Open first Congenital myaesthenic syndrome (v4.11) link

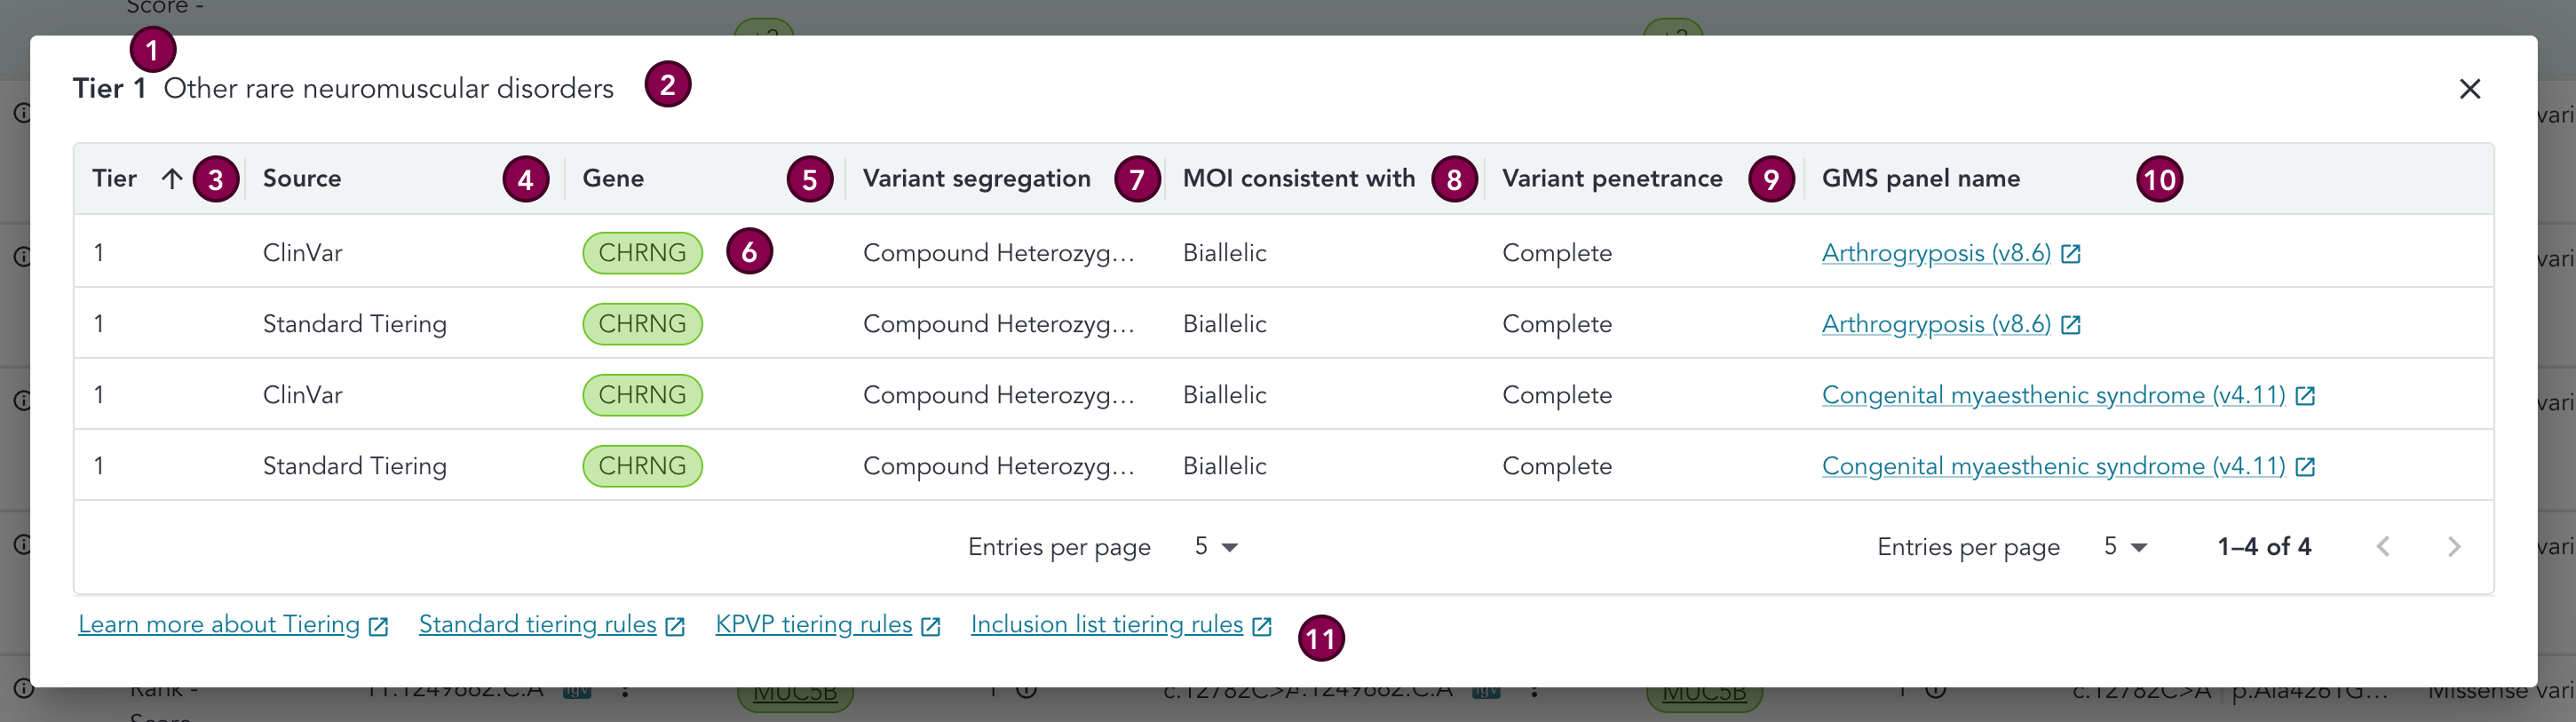[x=2052, y=395]
